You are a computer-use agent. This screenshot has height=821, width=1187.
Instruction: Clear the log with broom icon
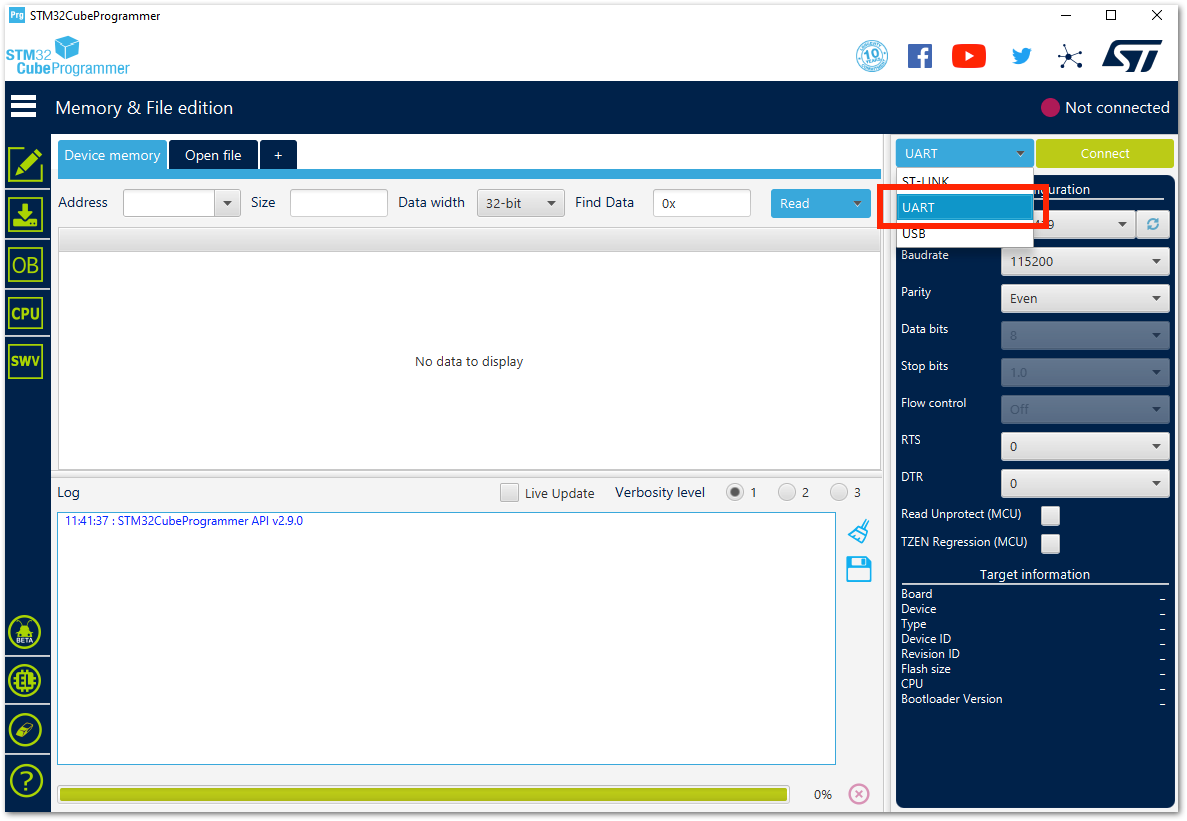pos(858,531)
